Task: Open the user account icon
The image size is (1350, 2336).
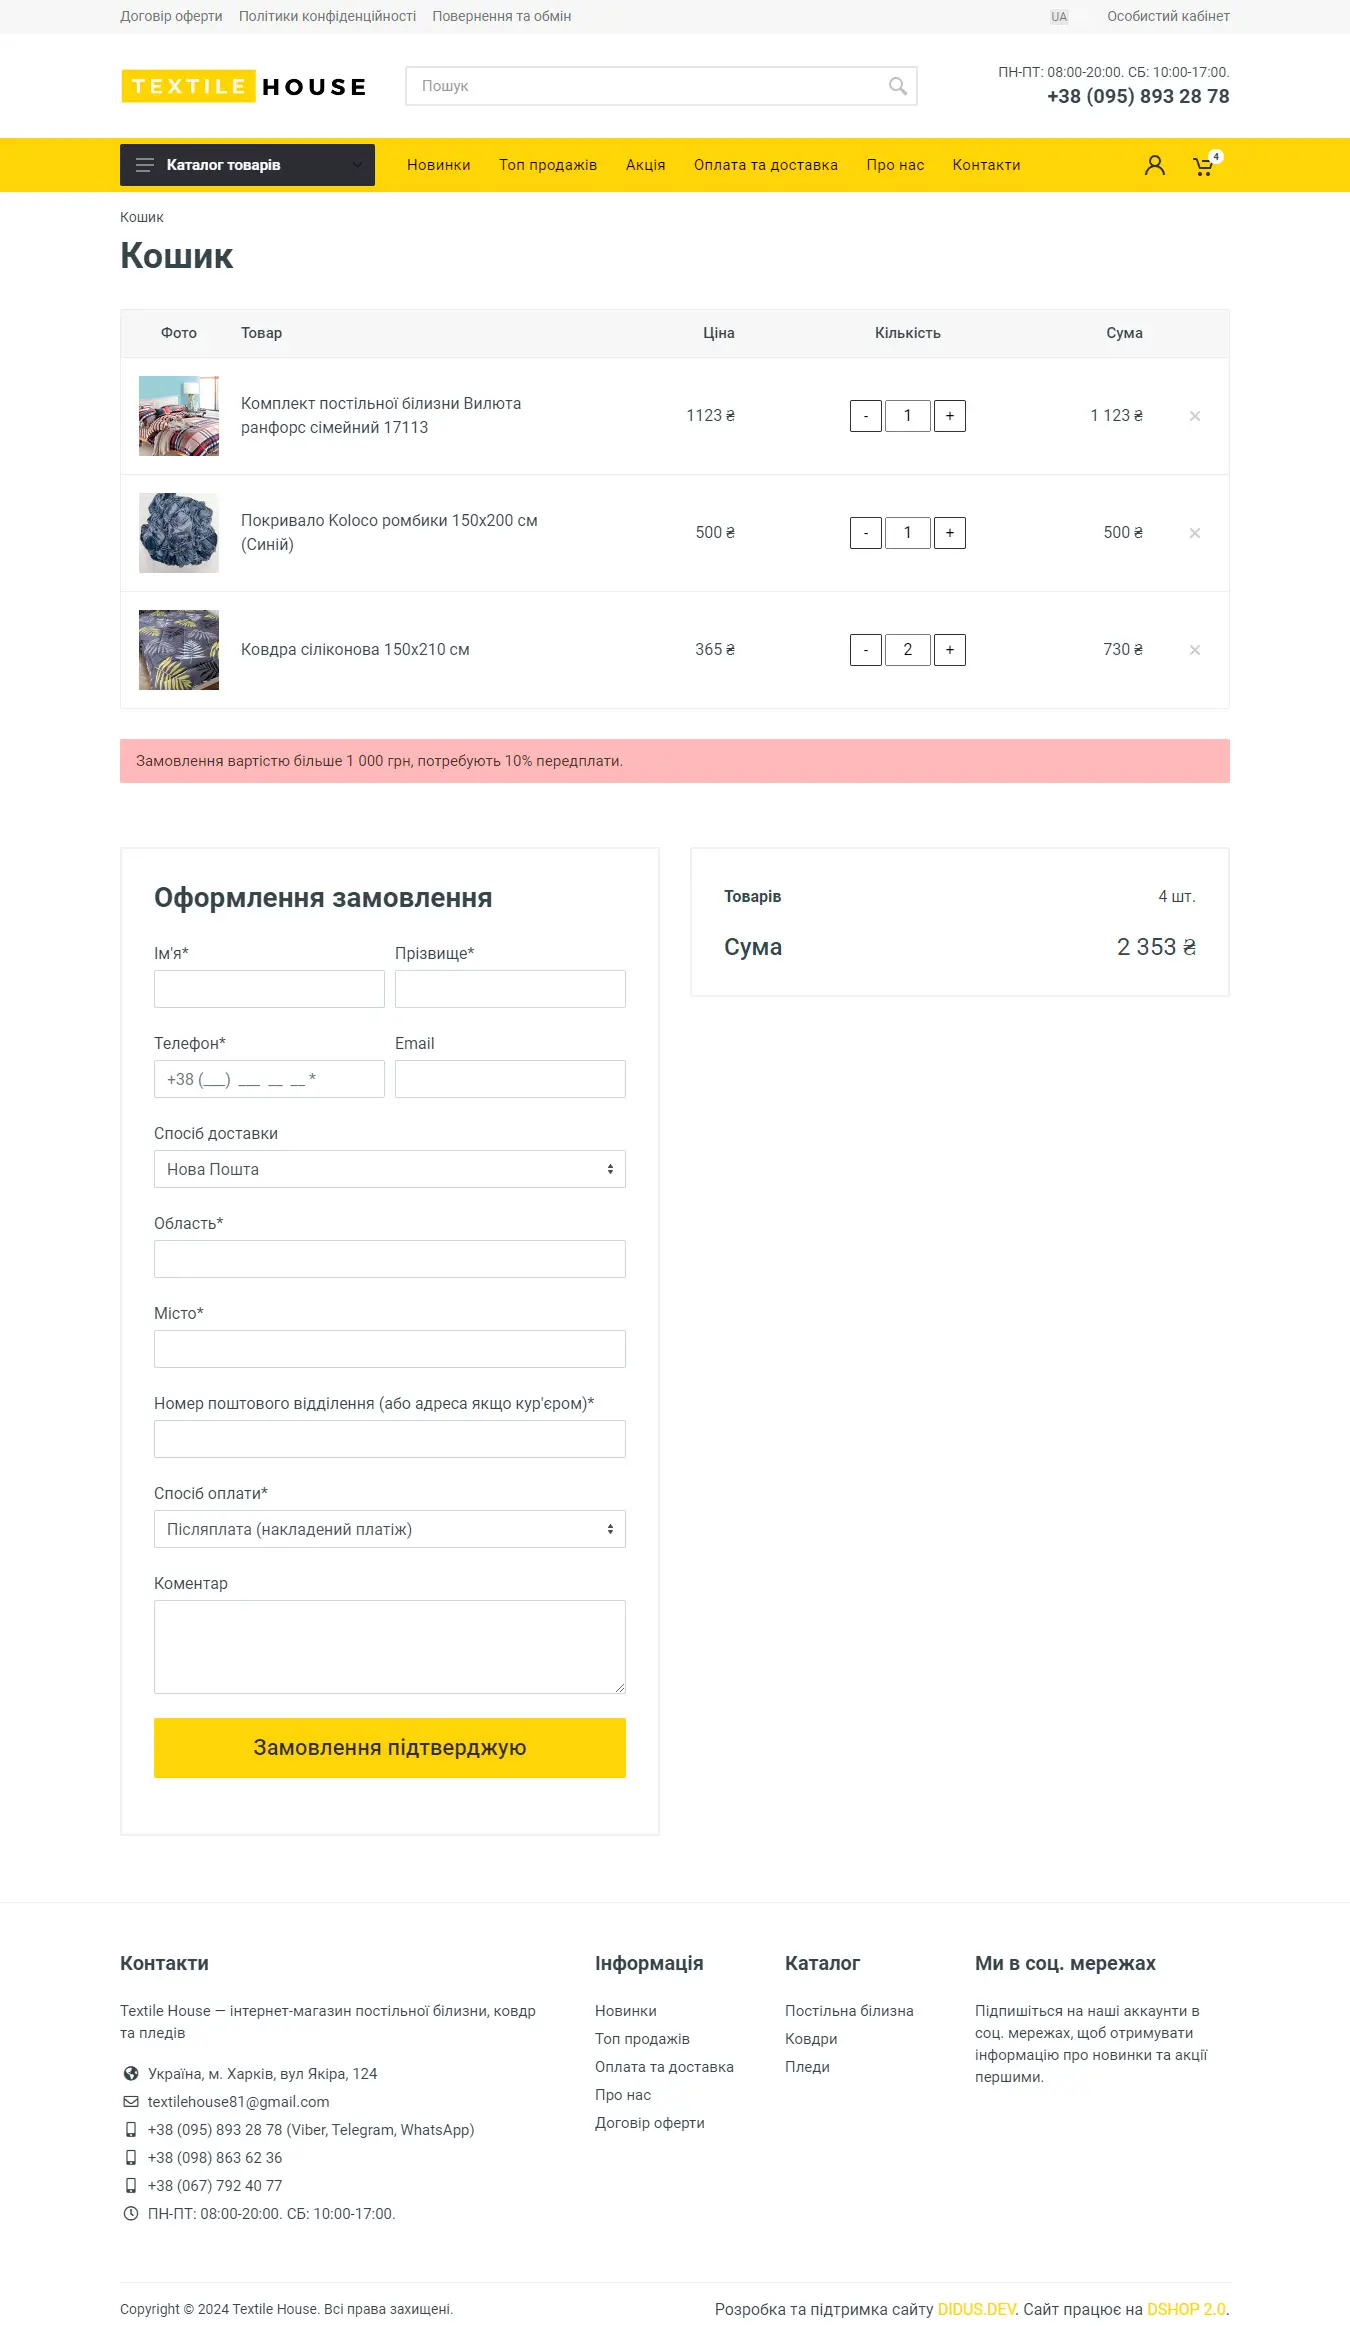Action: (x=1154, y=165)
